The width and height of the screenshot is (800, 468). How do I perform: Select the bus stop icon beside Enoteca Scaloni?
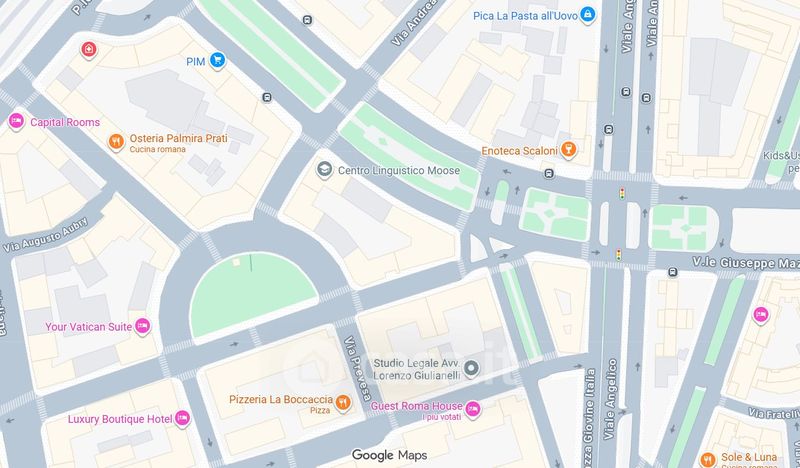[549, 174]
